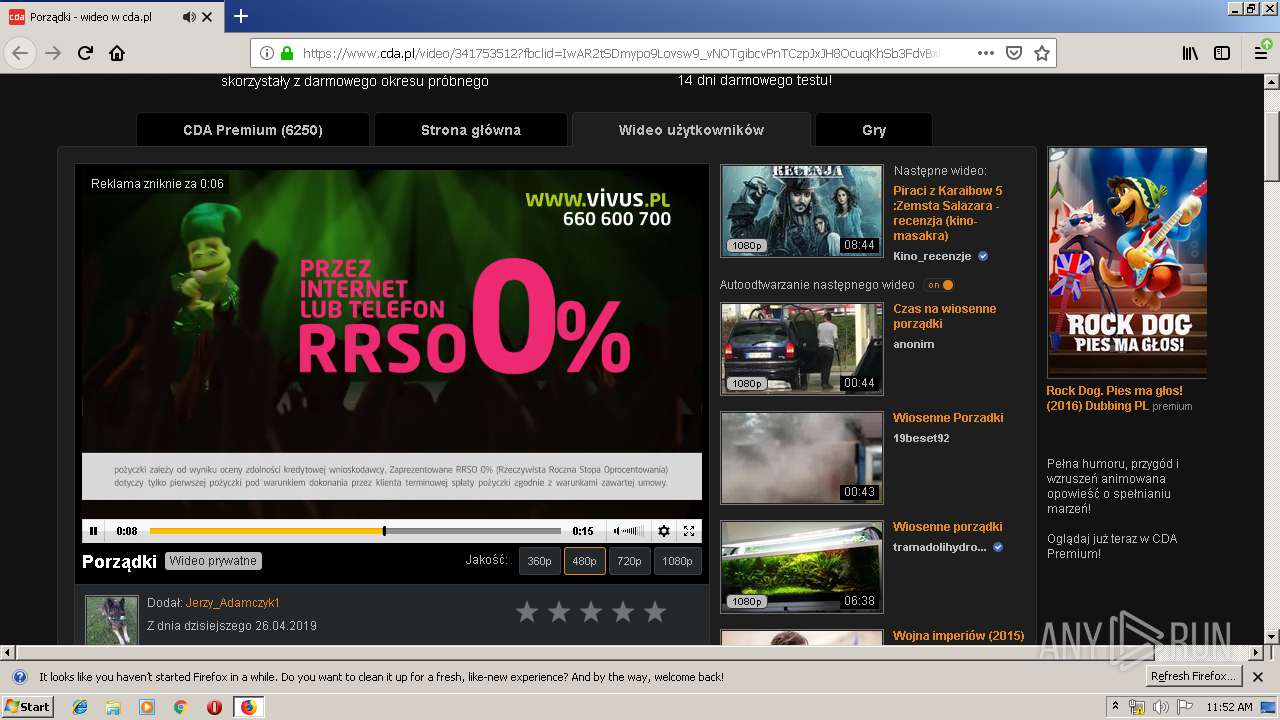Go to Firefox home page

pyautogui.click(x=117, y=53)
